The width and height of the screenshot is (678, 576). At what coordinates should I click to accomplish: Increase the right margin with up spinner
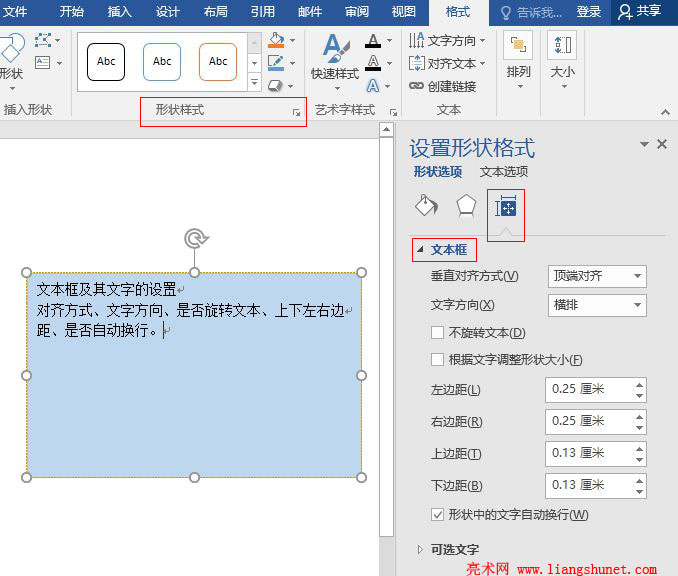click(640, 416)
